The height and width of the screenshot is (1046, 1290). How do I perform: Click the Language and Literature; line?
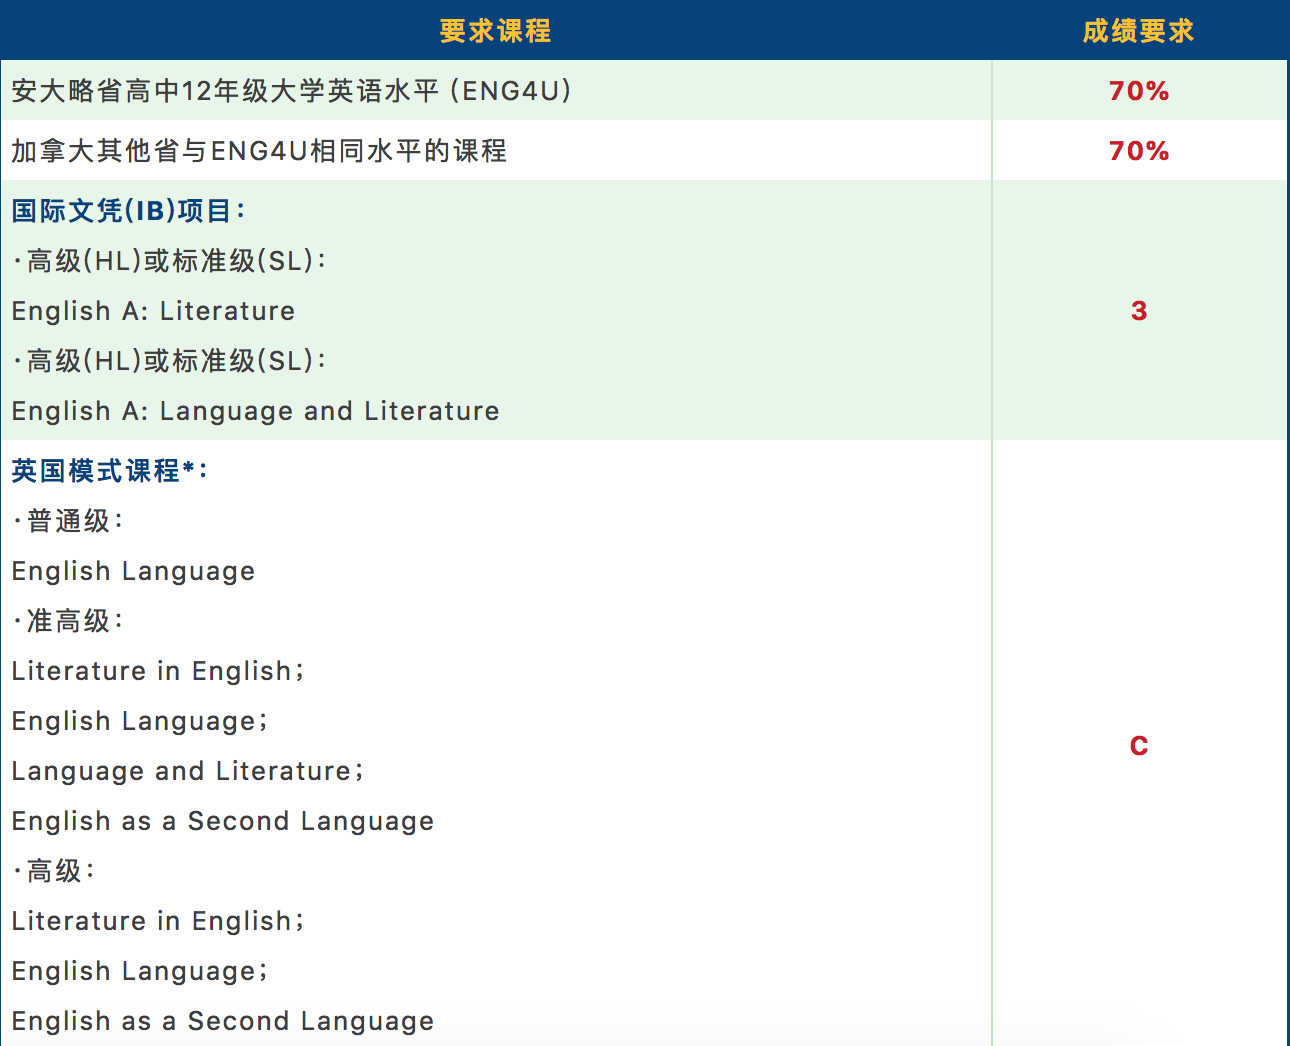[x=187, y=771]
